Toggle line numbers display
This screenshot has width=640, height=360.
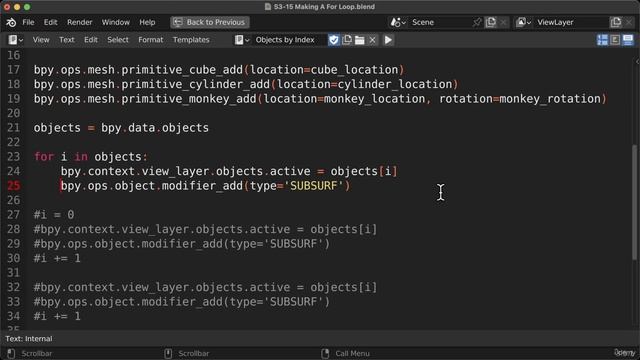[x=602, y=40]
